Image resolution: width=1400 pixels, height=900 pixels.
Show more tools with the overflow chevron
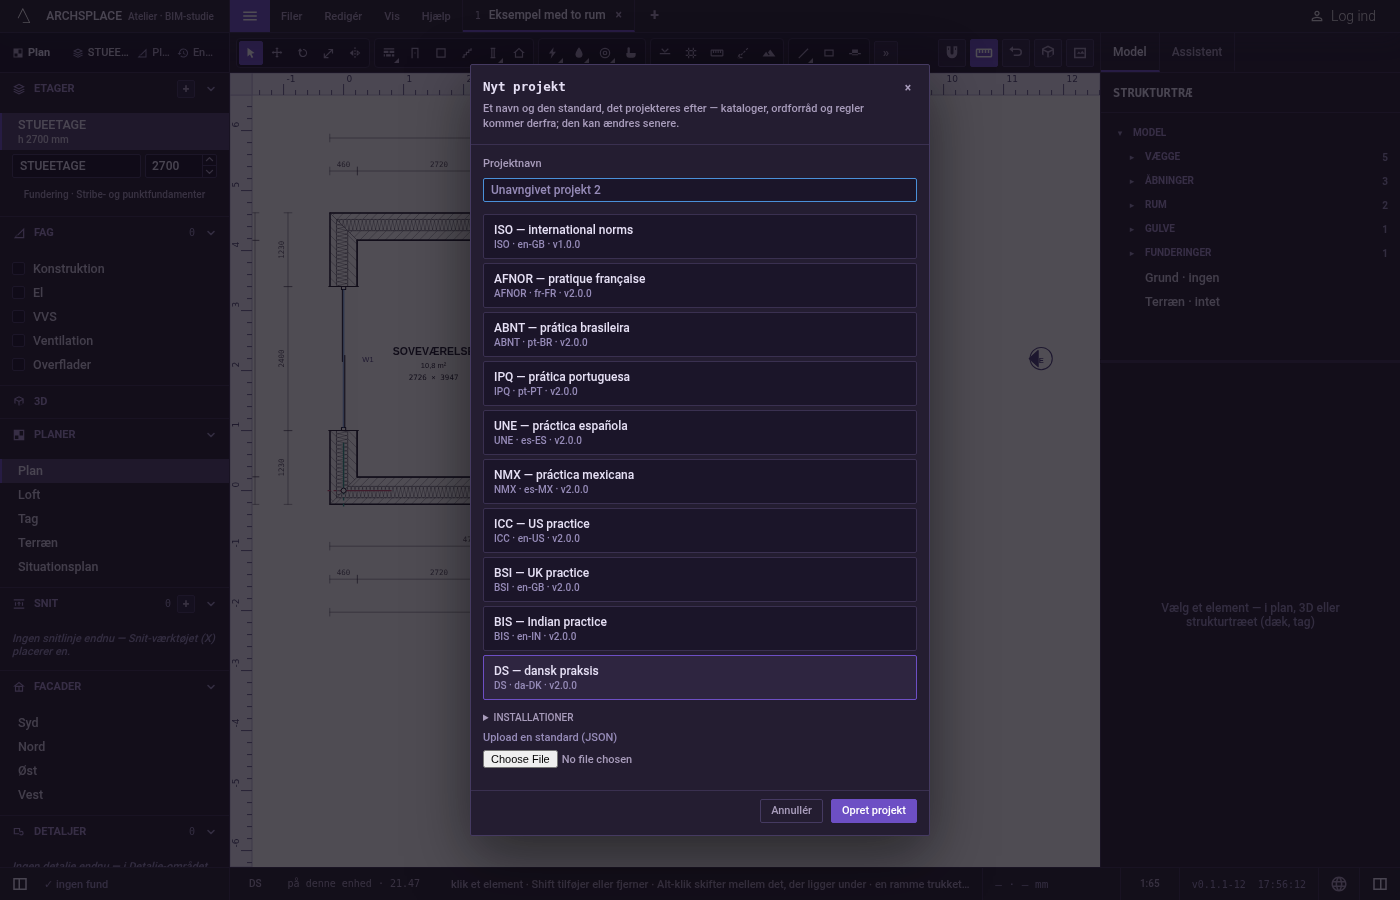coord(885,53)
